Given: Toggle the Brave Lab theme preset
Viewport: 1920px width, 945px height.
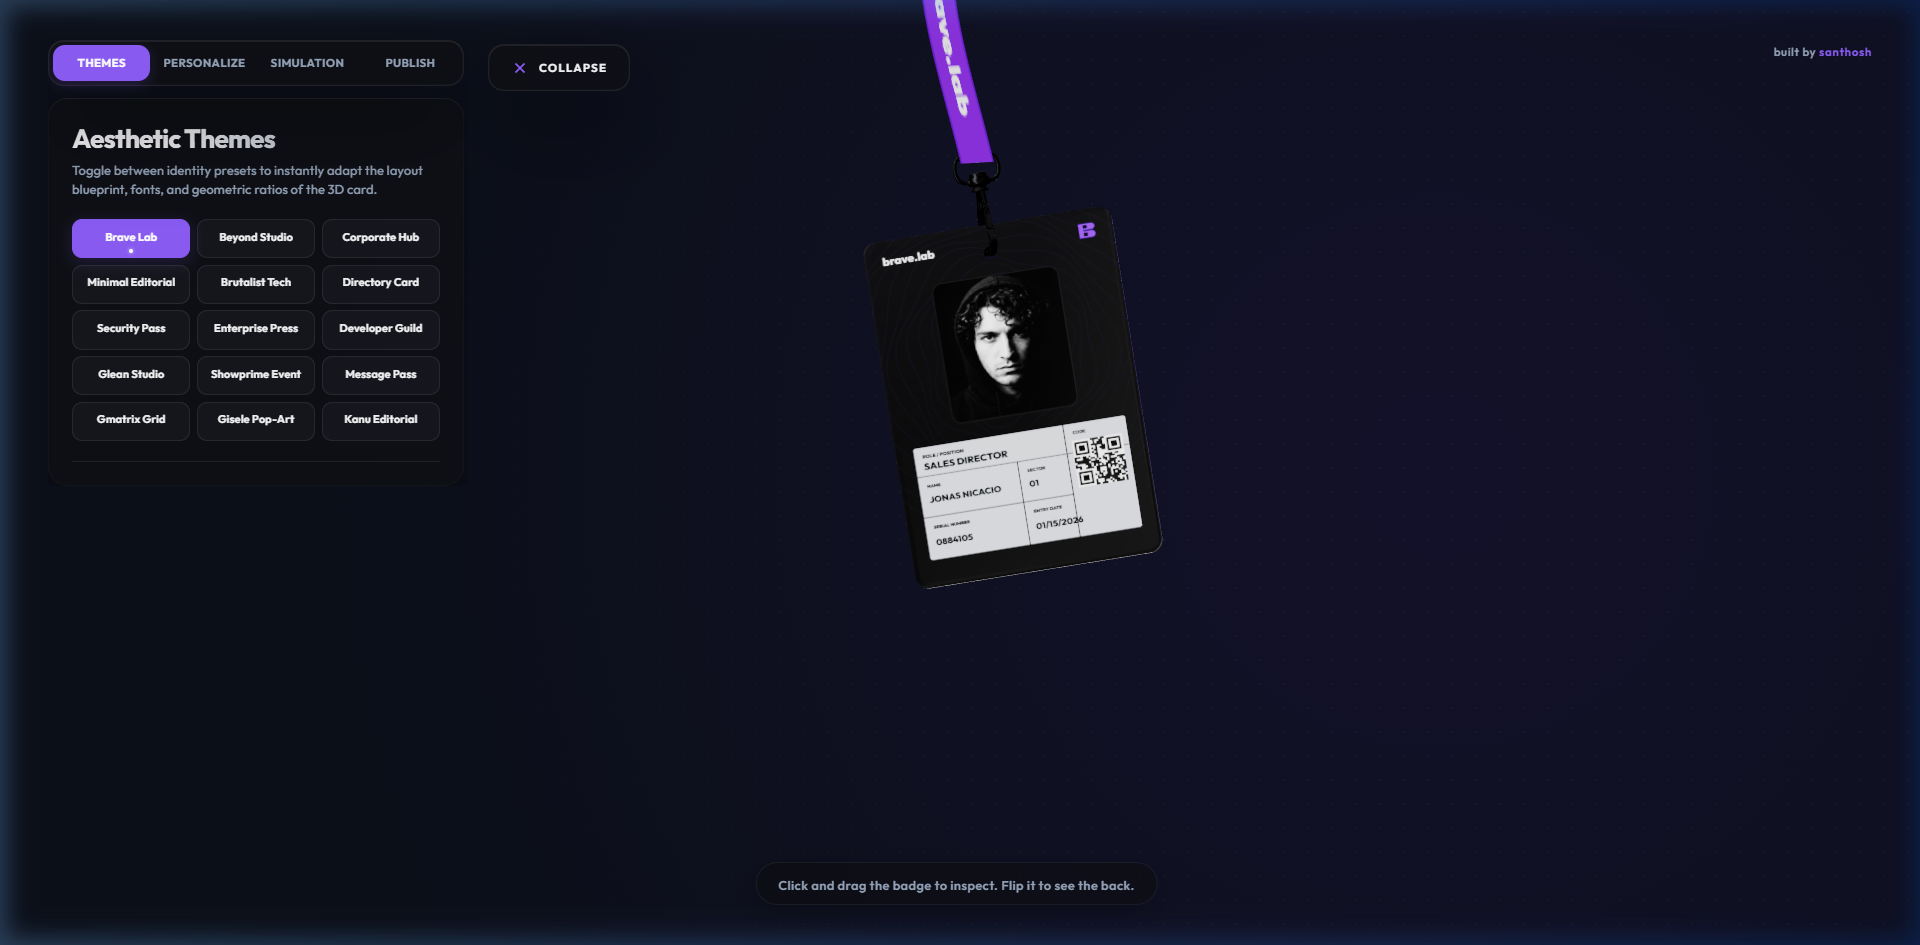Looking at the screenshot, I should click(131, 238).
